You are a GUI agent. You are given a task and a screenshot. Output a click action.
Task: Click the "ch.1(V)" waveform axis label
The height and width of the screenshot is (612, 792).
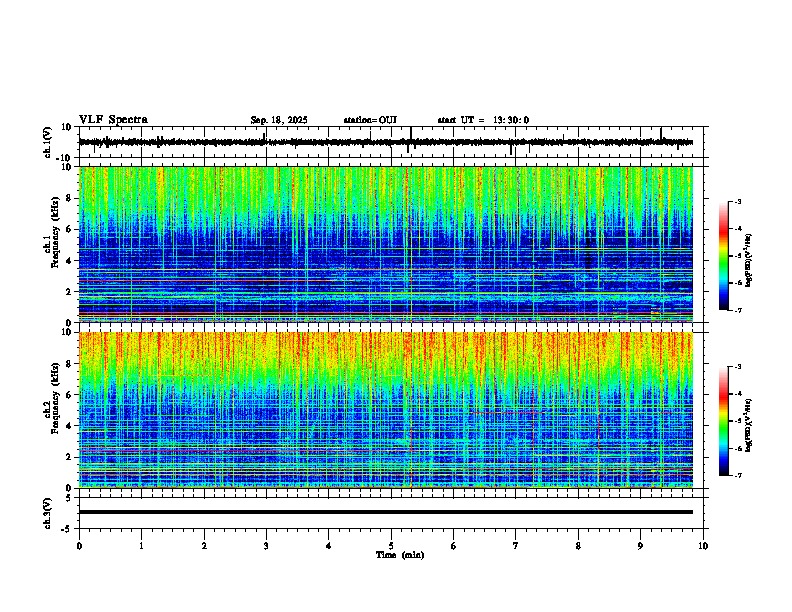click(x=48, y=142)
